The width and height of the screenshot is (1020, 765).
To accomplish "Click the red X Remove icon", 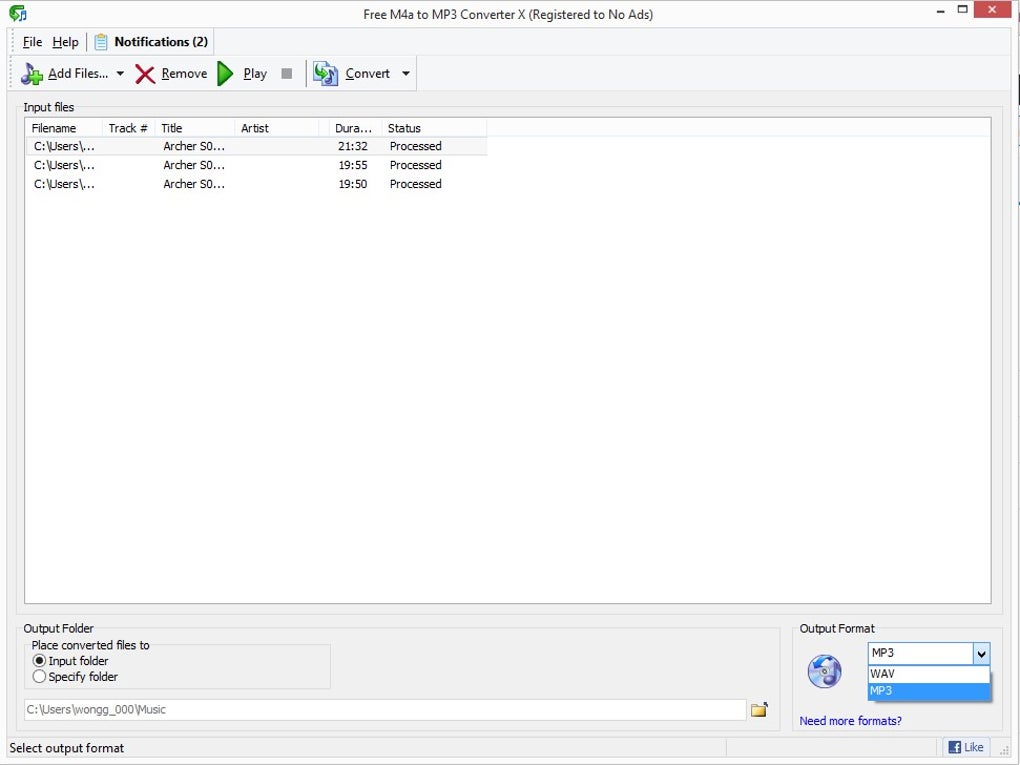I will click(x=145, y=74).
